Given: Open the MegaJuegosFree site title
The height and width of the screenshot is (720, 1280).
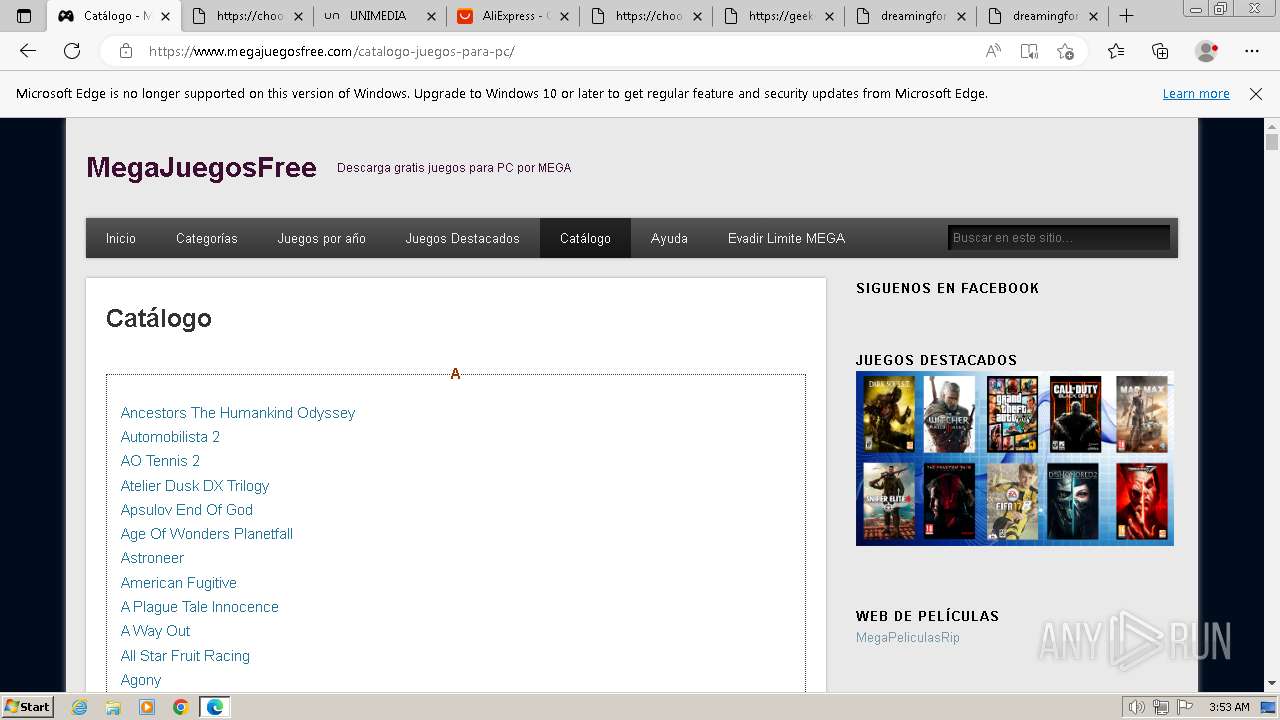Looking at the screenshot, I should tap(201, 167).
